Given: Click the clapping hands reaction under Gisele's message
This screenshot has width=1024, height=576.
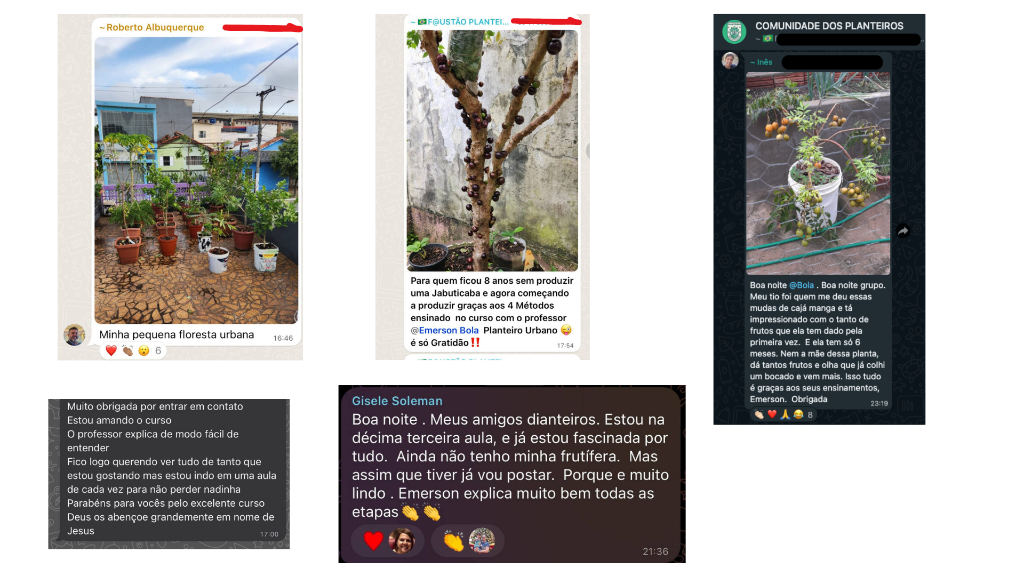Looking at the screenshot, I should tap(453, 541).
